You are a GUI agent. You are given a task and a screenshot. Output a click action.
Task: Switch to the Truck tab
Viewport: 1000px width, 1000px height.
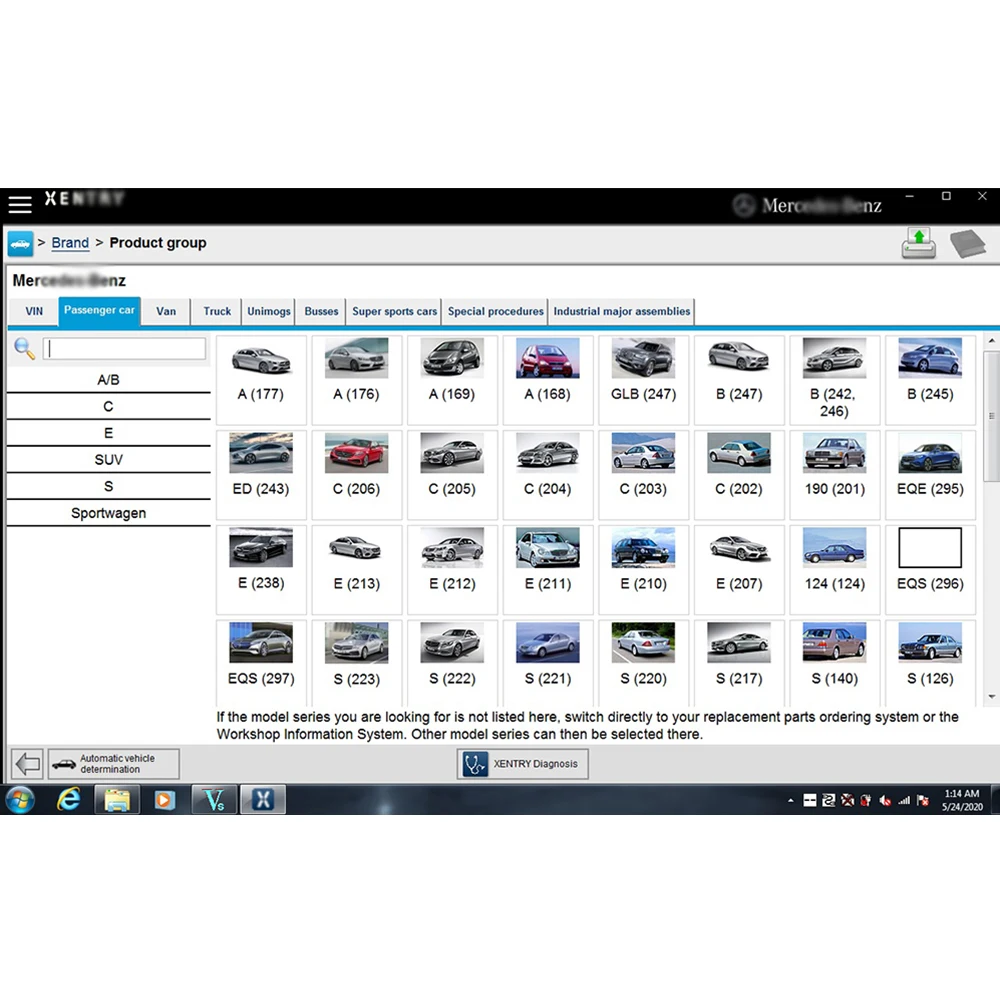click(217, 311)
